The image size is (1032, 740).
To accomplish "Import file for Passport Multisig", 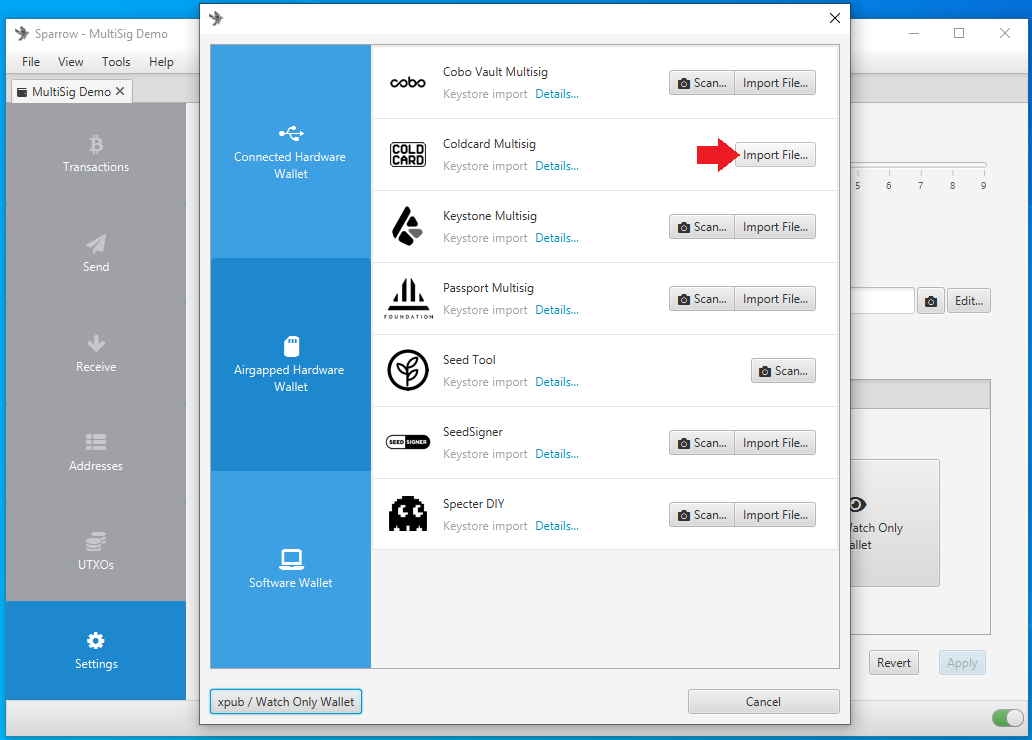I will point(775,299).
